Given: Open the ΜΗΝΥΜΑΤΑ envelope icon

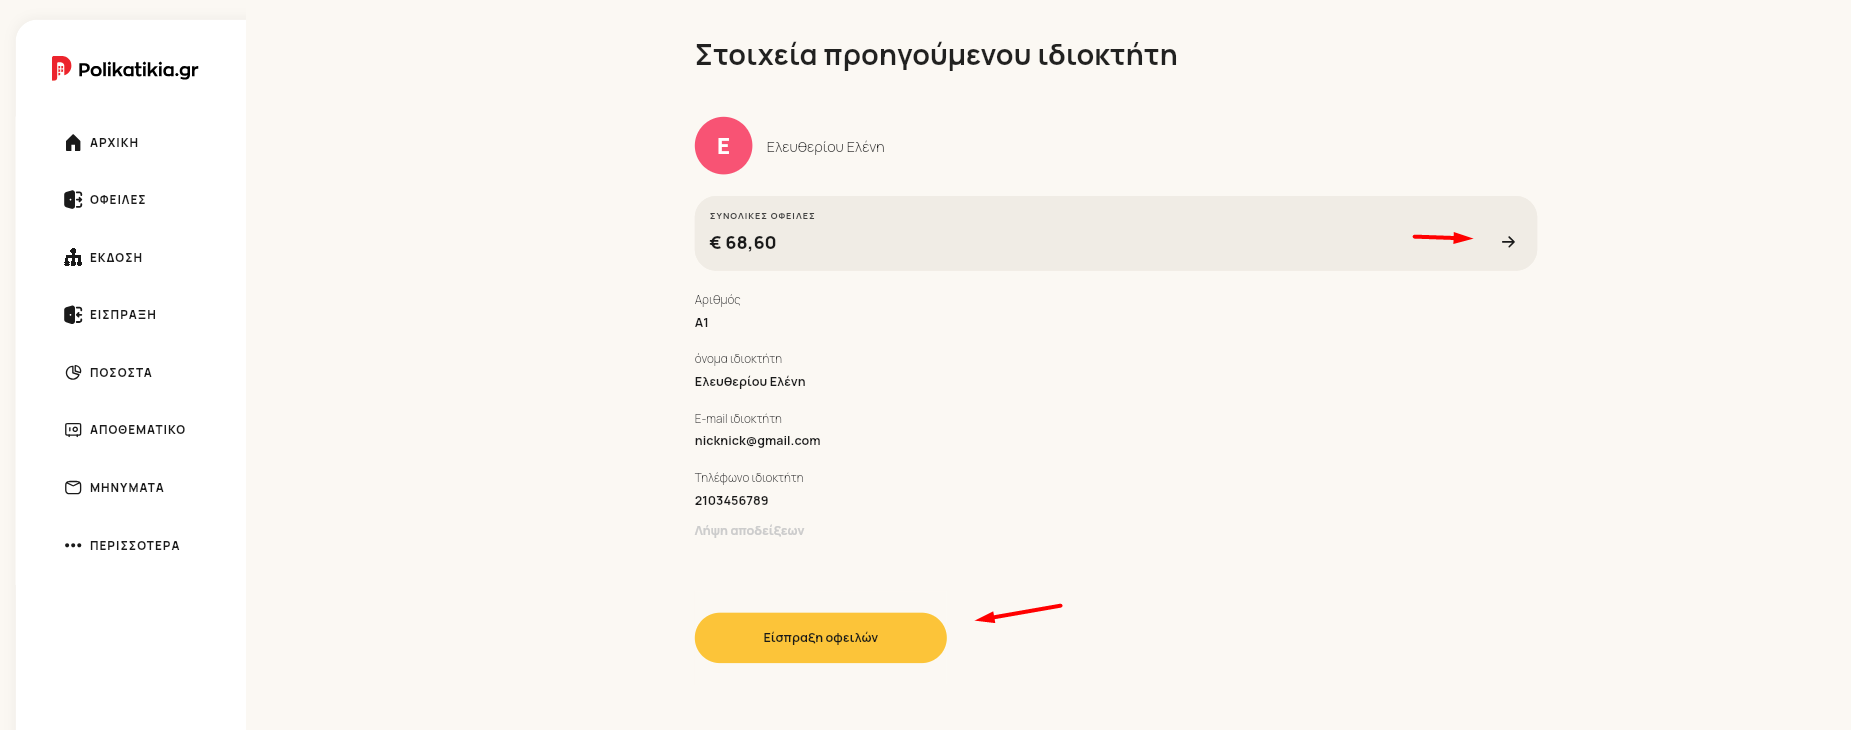Looking at the screenshot, I should click(73, 488).
